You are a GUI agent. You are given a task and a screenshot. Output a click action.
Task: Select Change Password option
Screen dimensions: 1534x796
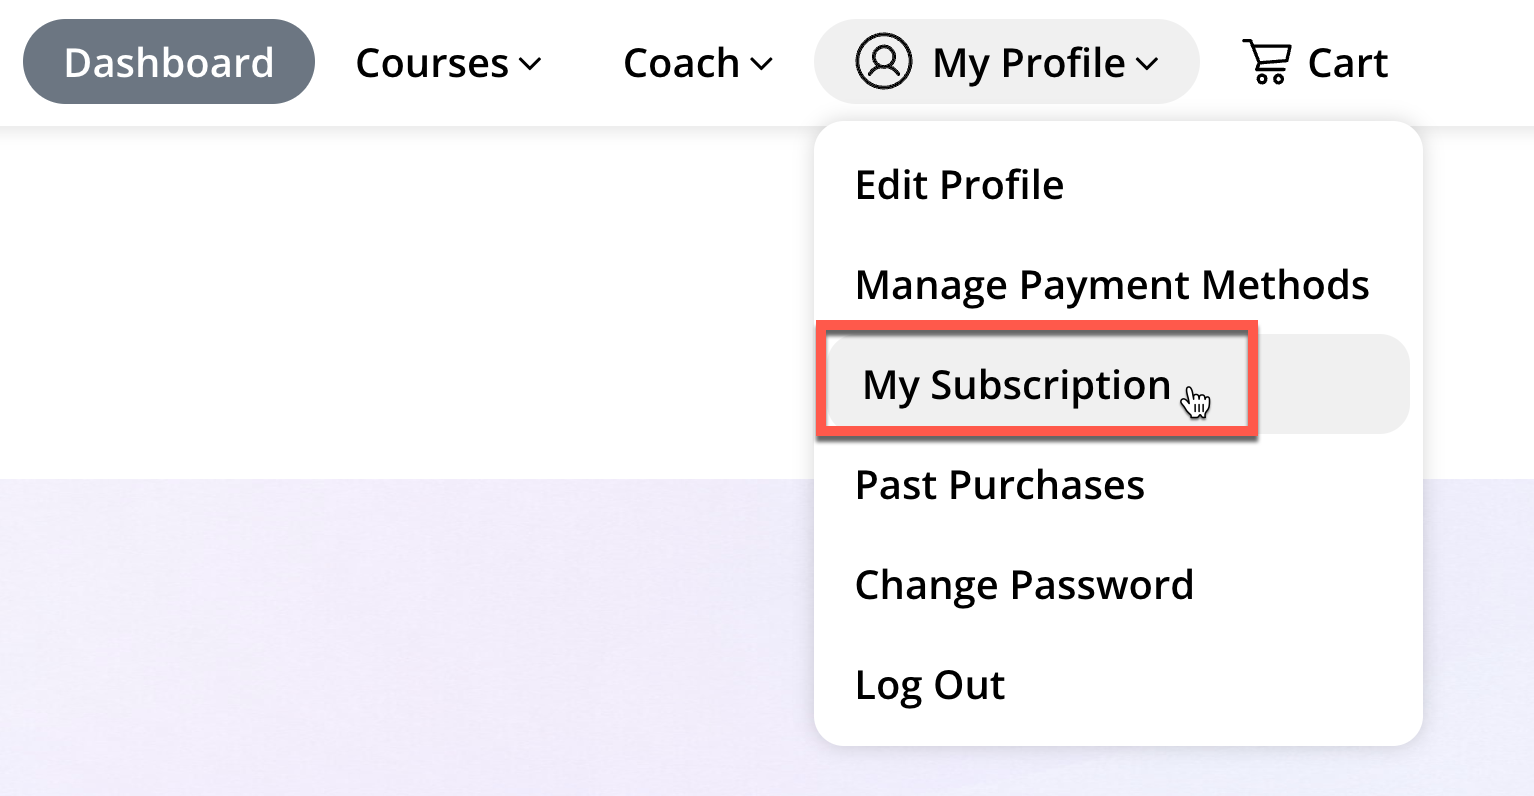click(1024, 585)
